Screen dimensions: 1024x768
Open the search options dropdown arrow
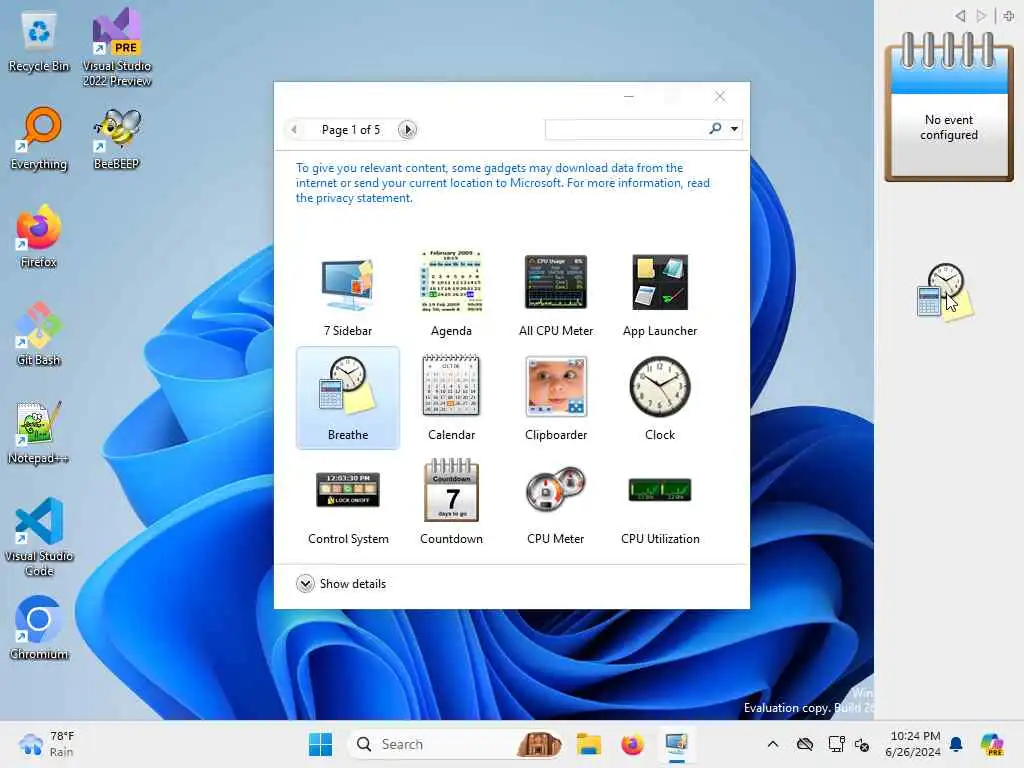pos(735,129)
